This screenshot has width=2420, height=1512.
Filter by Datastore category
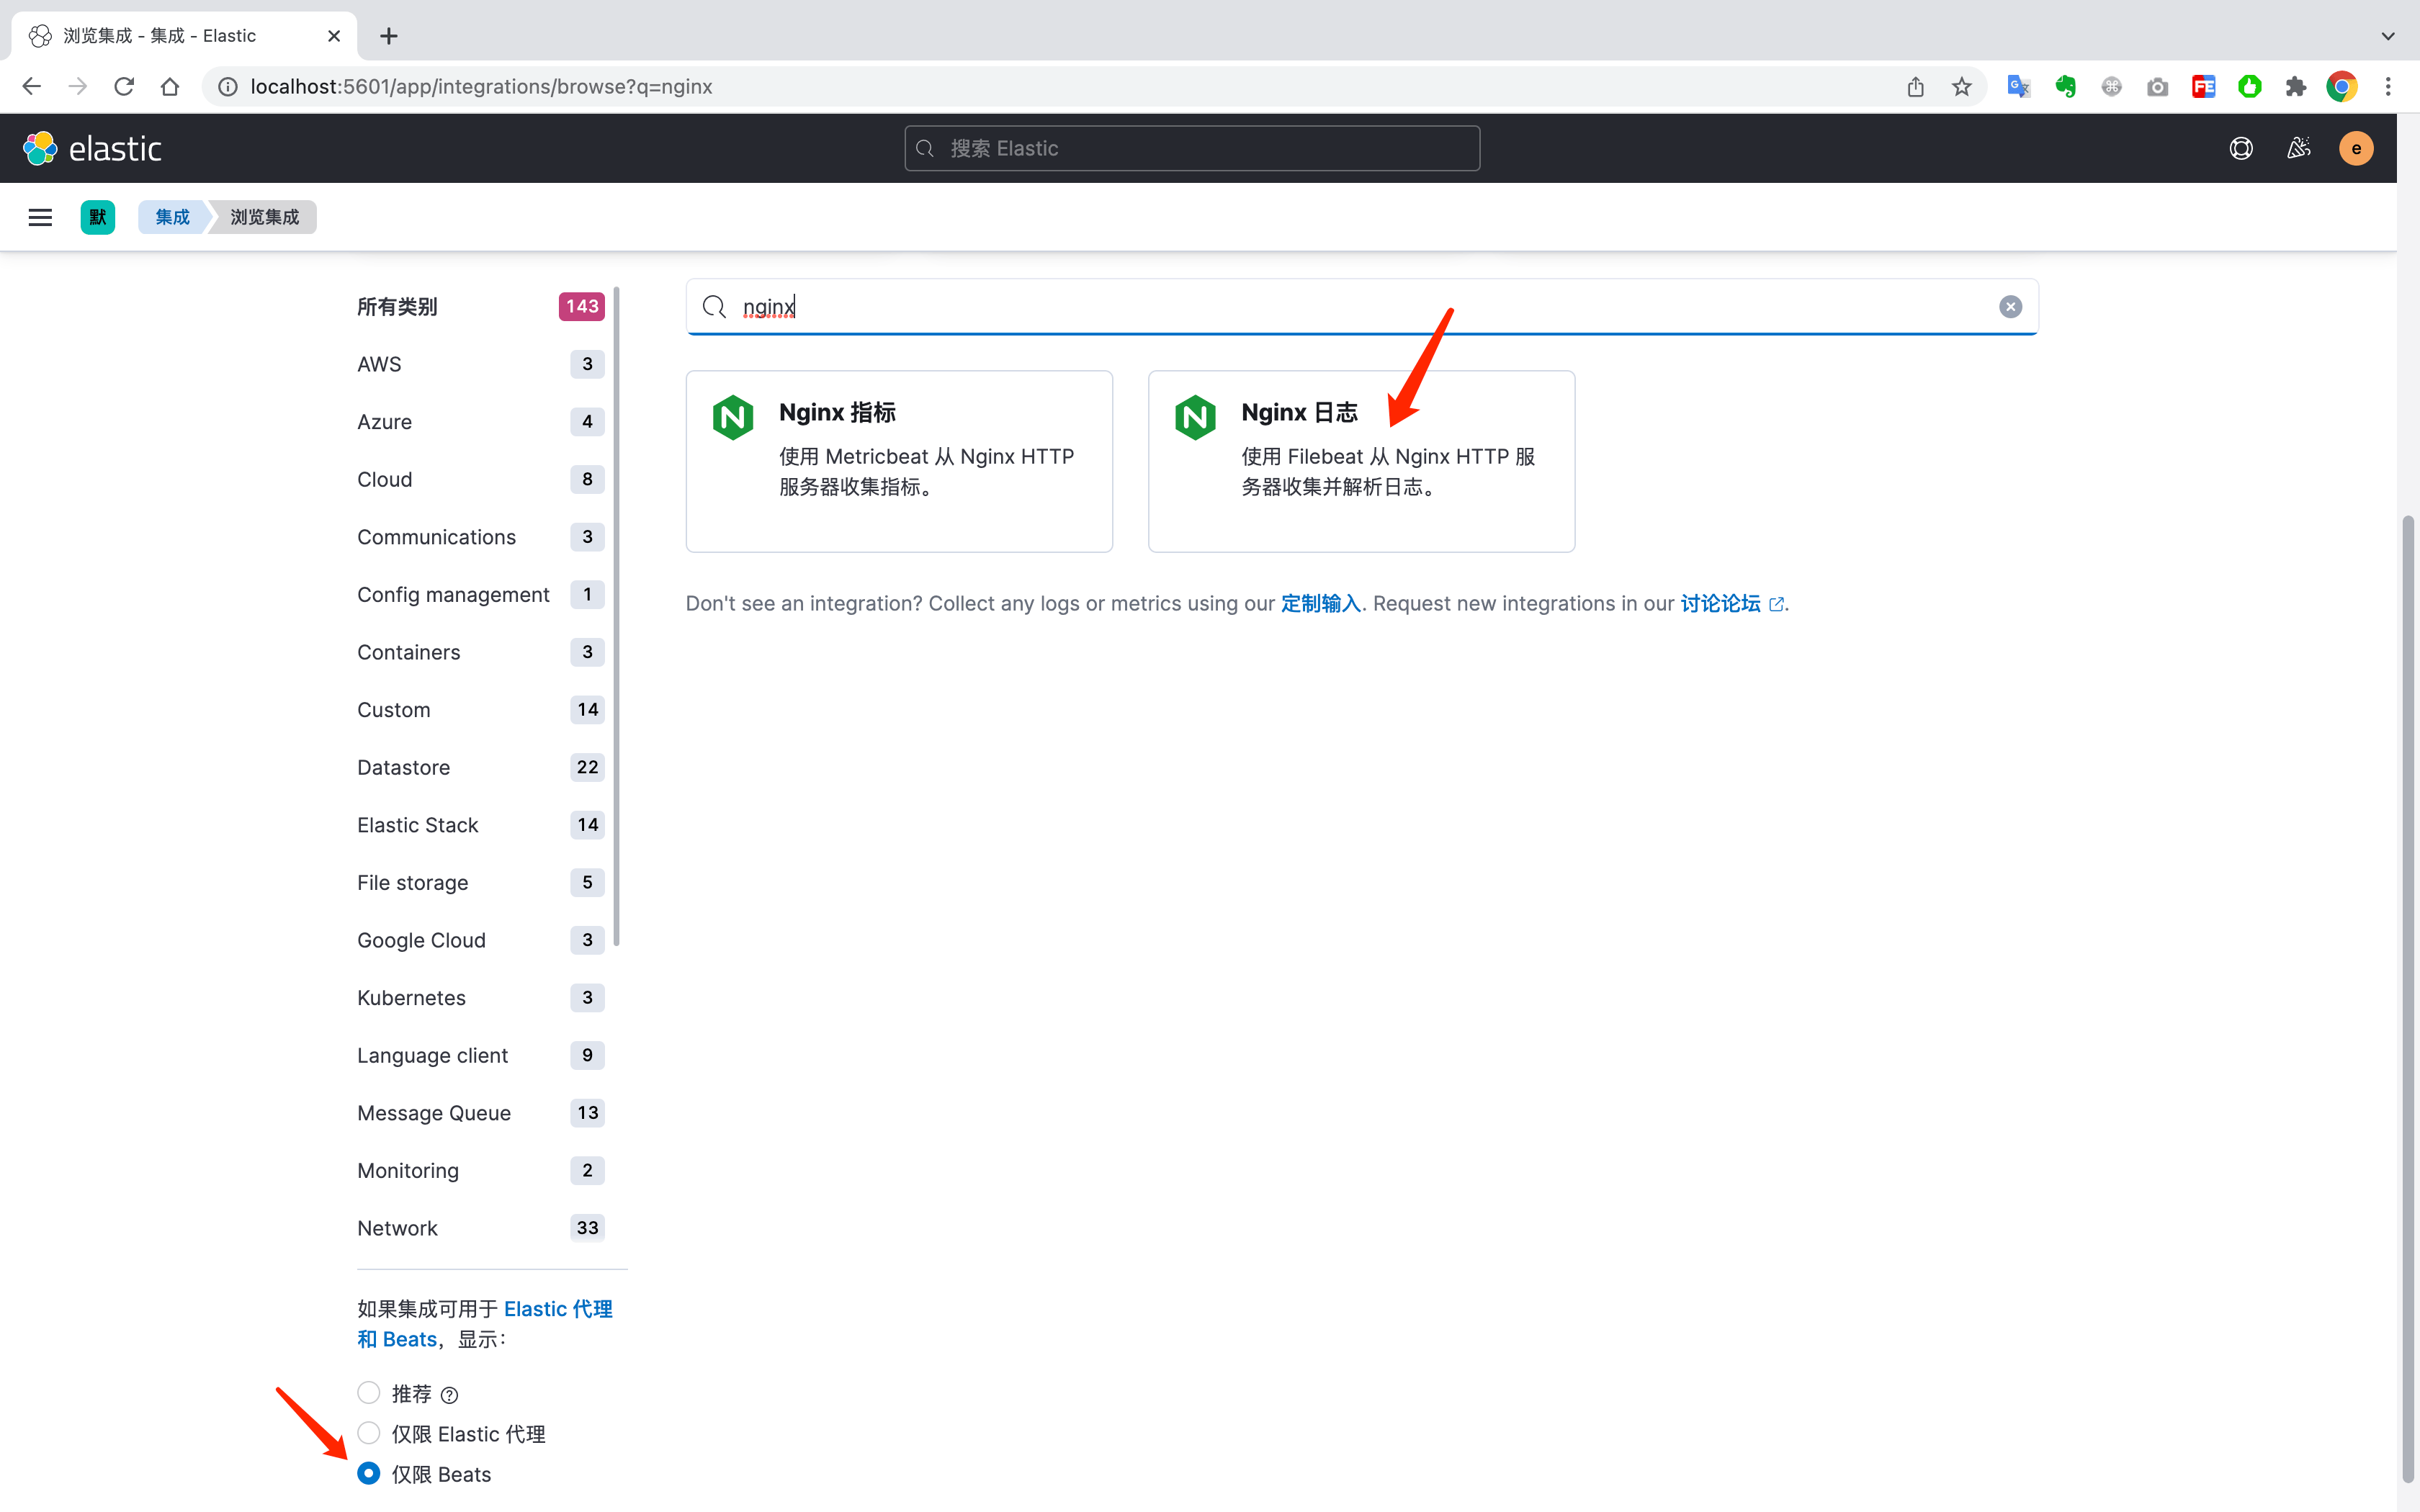tap(481, 768)
